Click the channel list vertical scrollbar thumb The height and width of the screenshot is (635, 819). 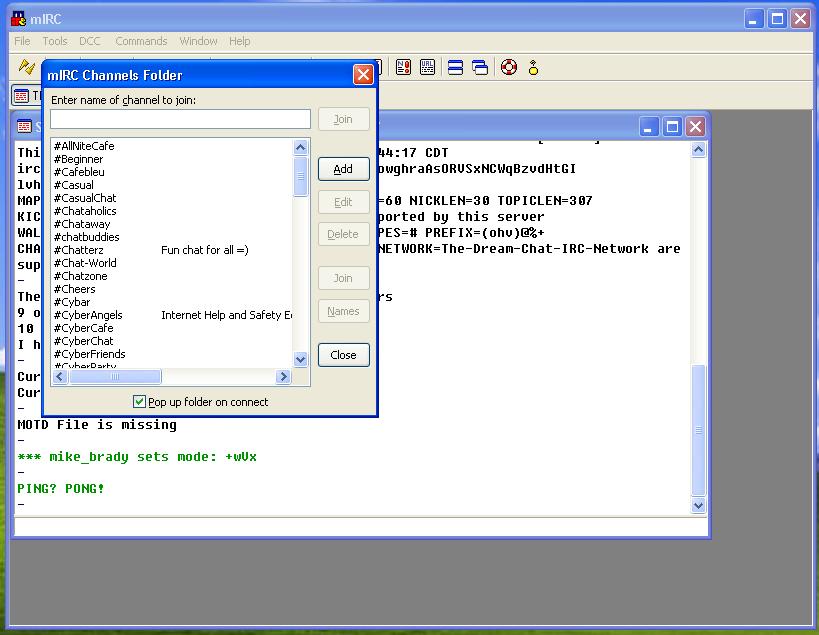300,177
